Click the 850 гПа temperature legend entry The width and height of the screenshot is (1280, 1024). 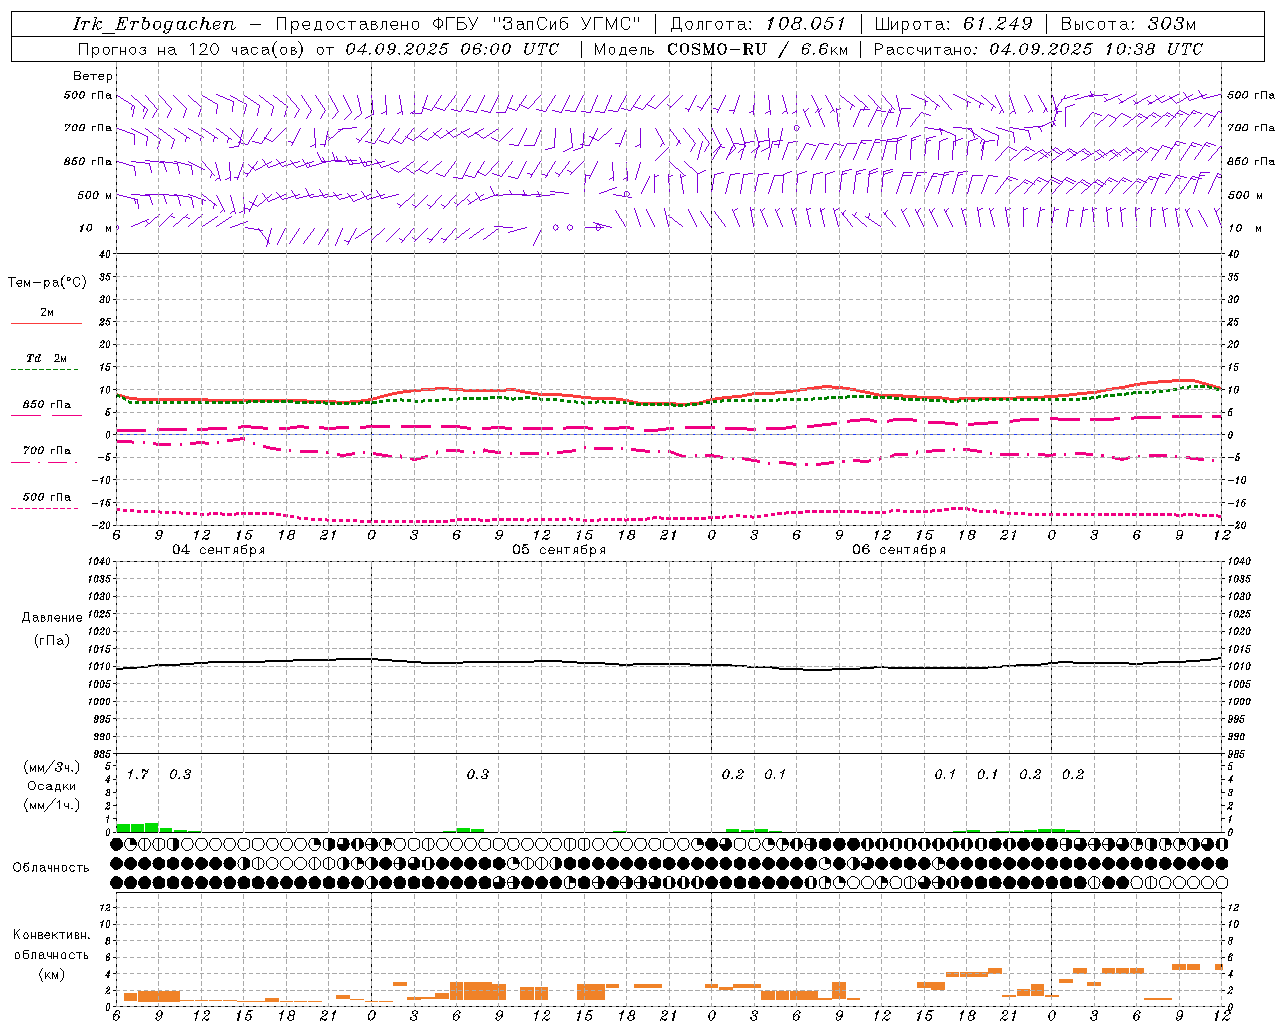tap(47, 405)
